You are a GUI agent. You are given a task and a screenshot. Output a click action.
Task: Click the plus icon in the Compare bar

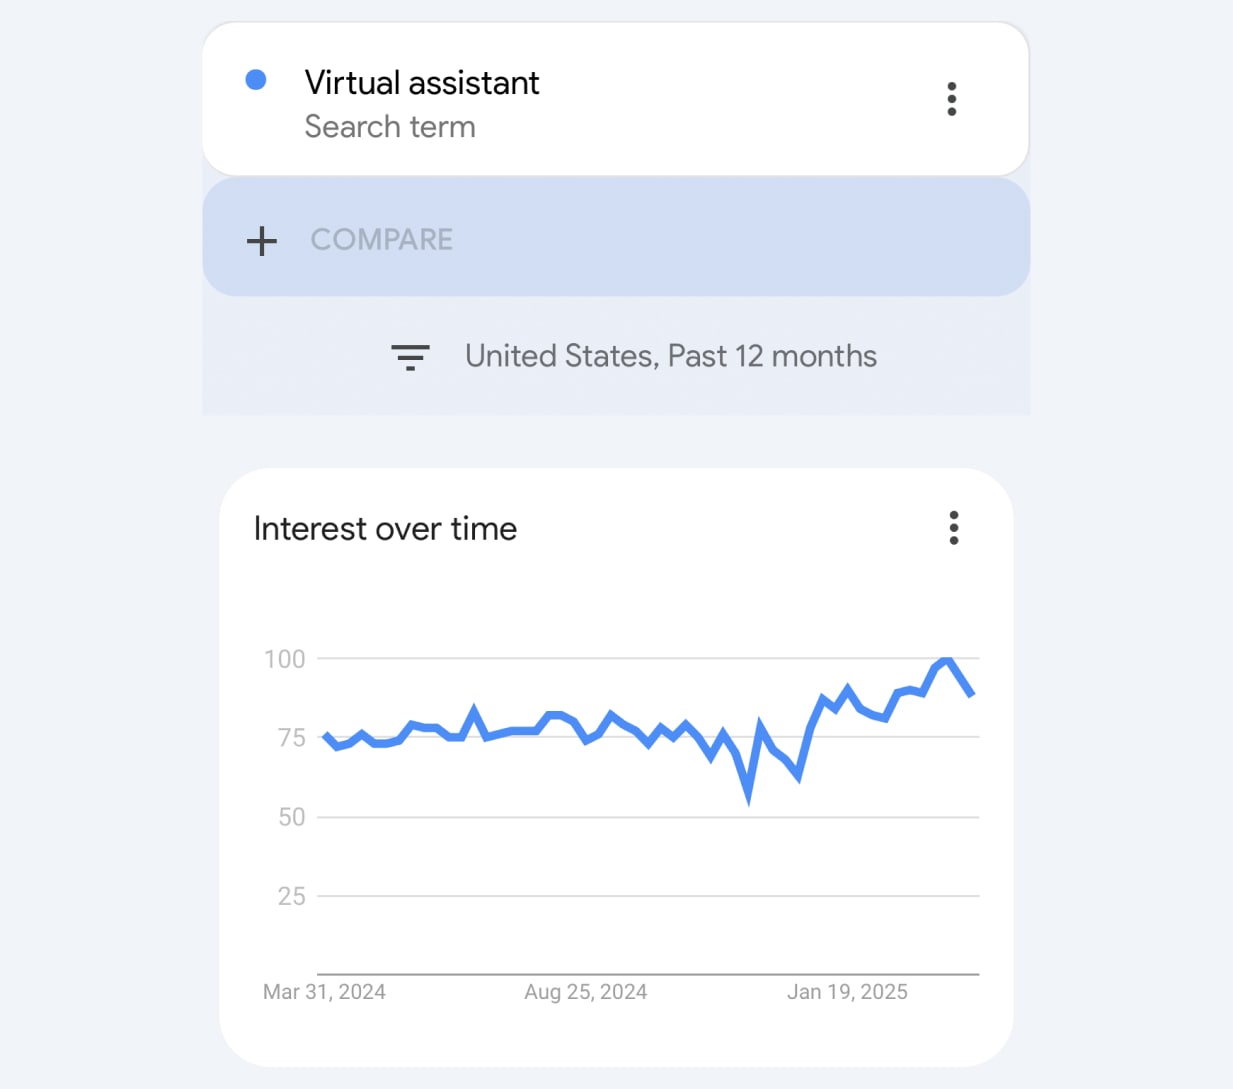click(x=261, y=240)
